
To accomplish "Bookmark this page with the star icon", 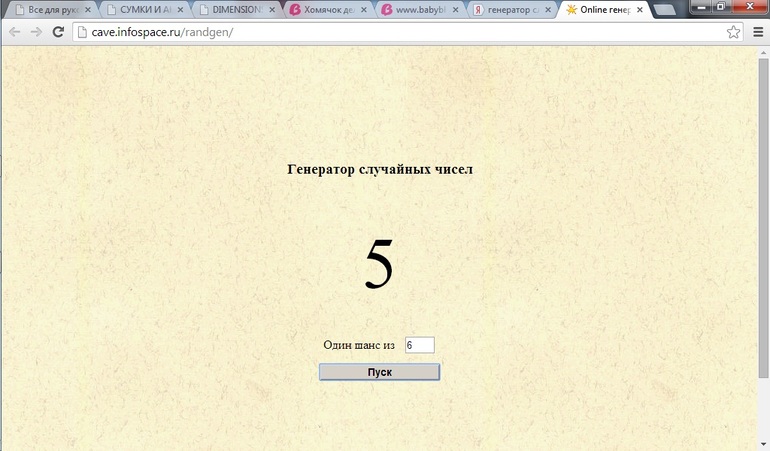I will tap(734, 32).
